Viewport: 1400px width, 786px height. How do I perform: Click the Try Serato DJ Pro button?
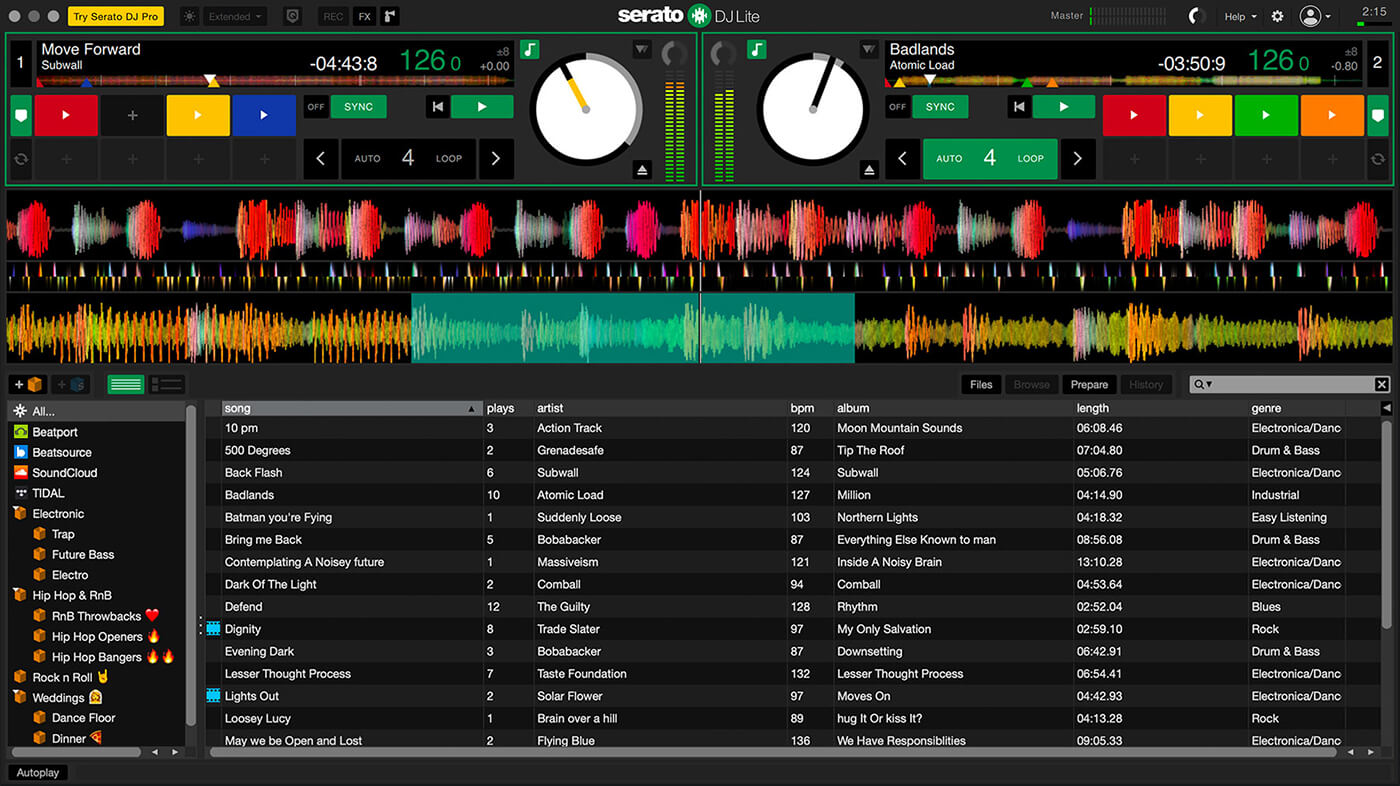pyautogui.click(x=113, y=15)
